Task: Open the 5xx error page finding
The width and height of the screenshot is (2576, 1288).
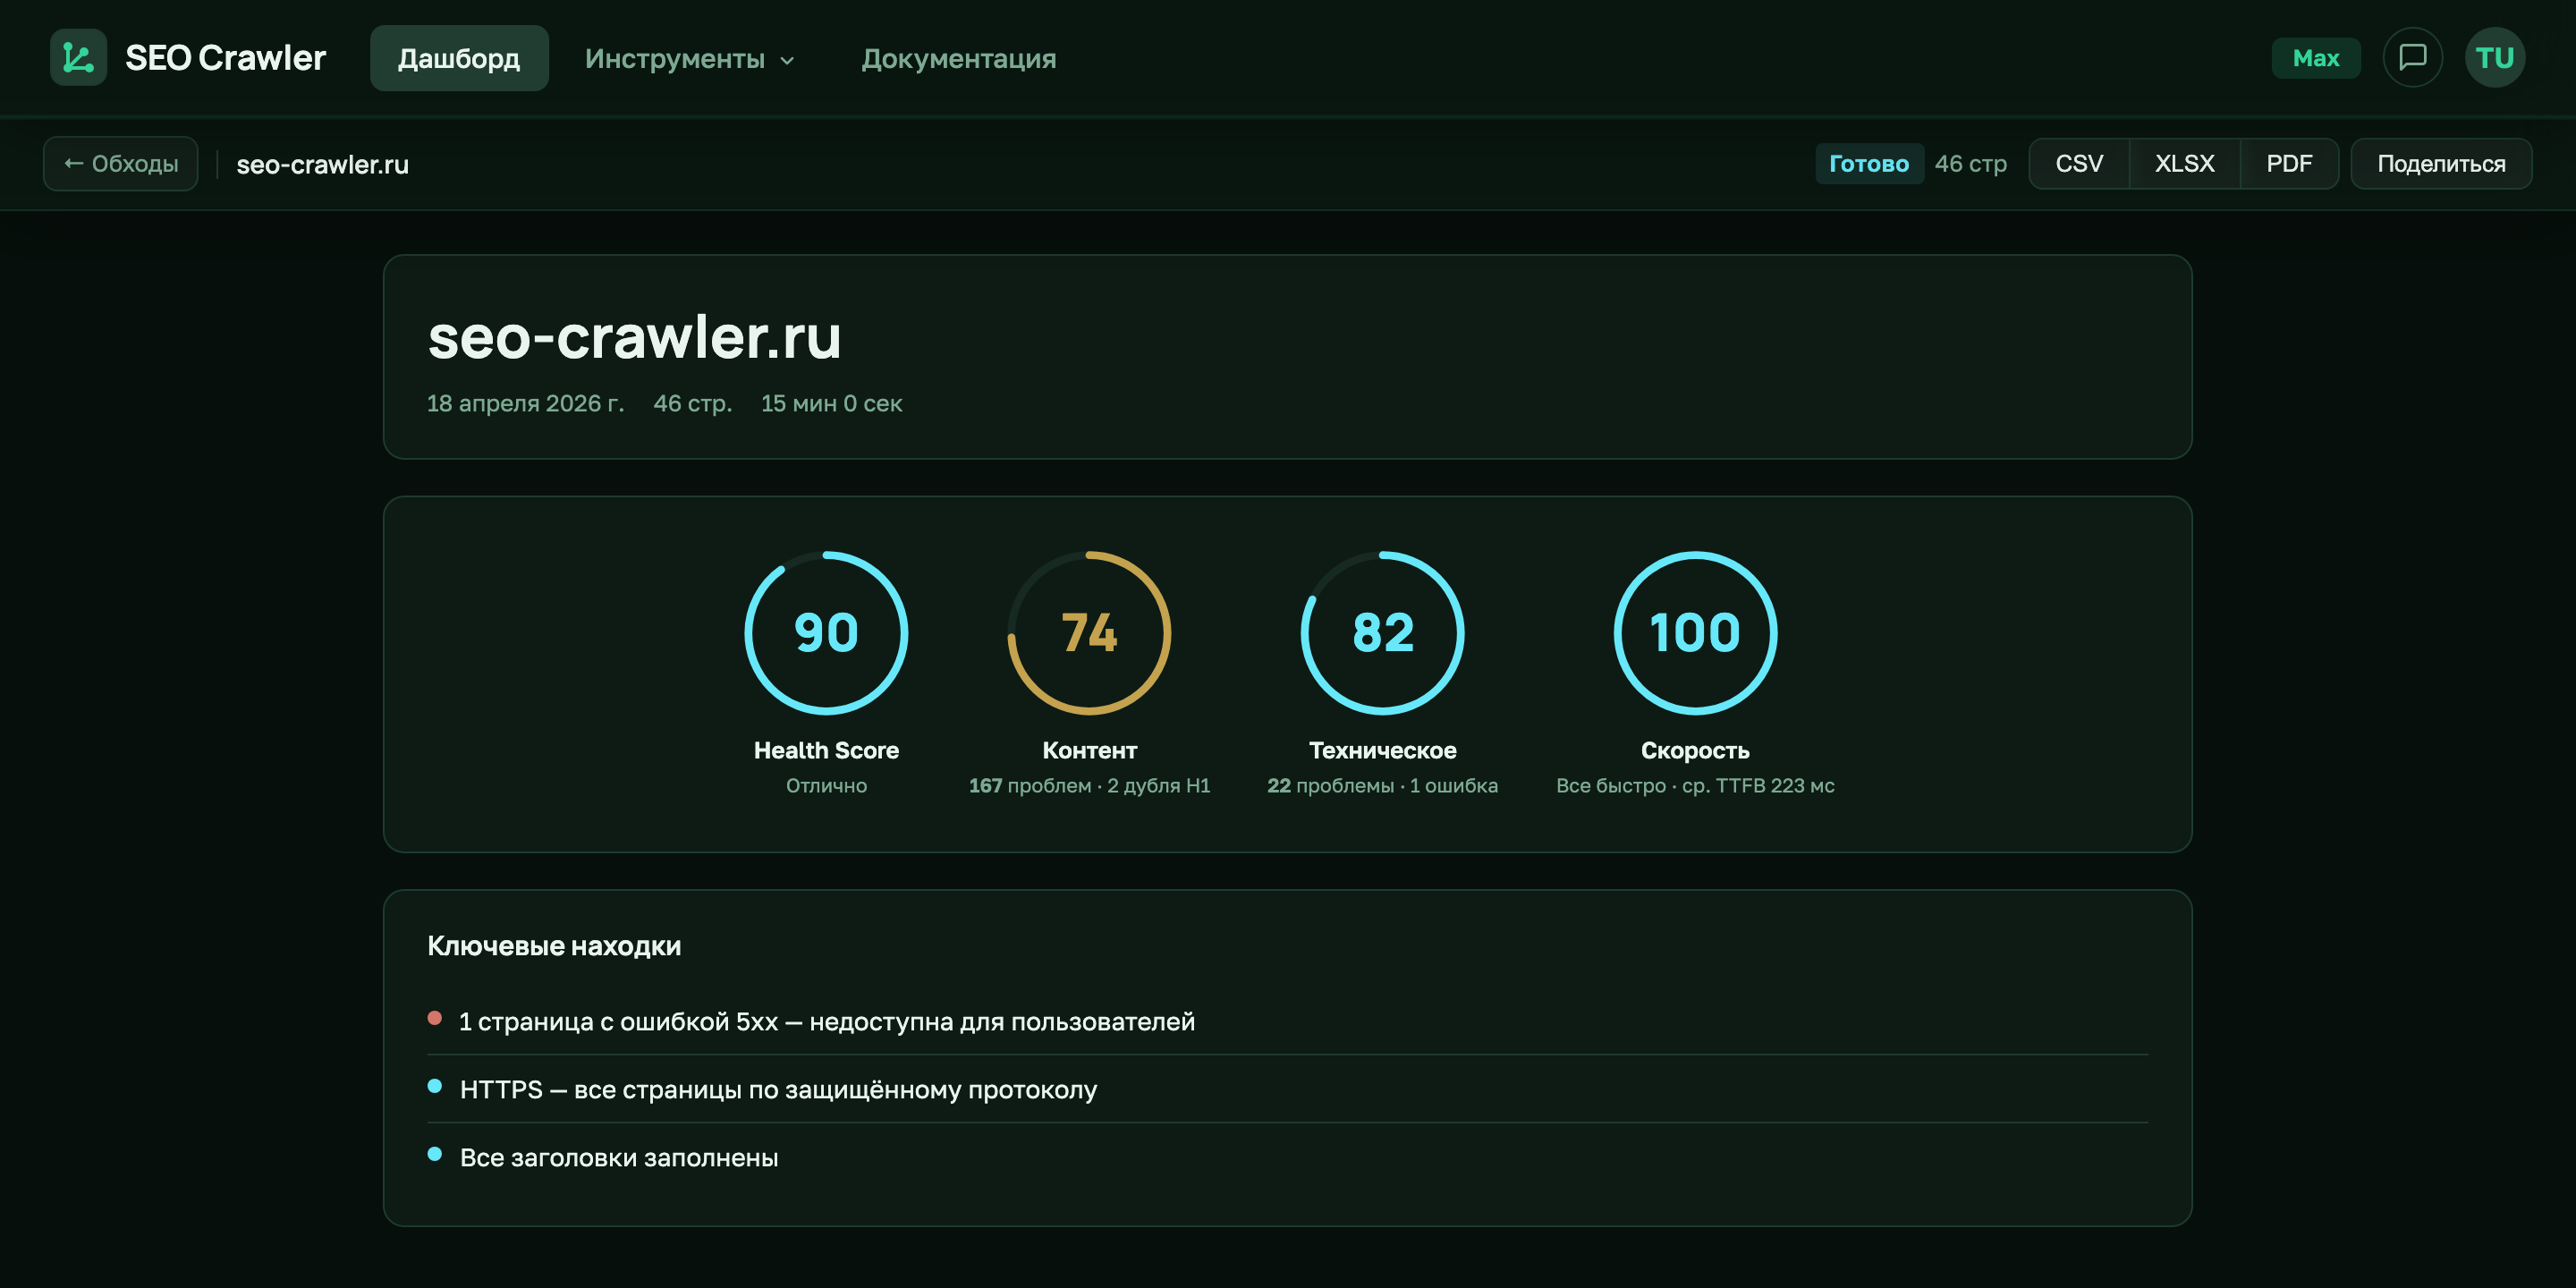Action: 1287,1021
